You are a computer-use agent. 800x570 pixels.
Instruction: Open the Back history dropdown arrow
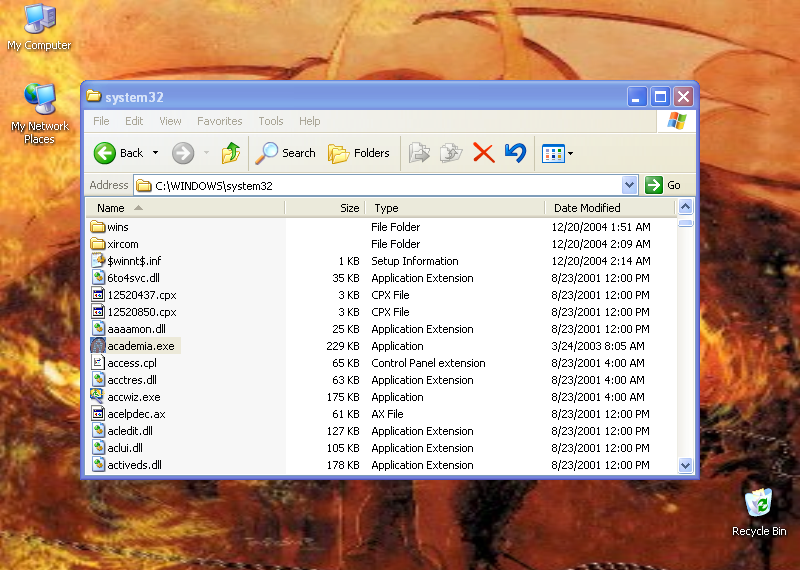pyautogui.click(x=155, y=153)
